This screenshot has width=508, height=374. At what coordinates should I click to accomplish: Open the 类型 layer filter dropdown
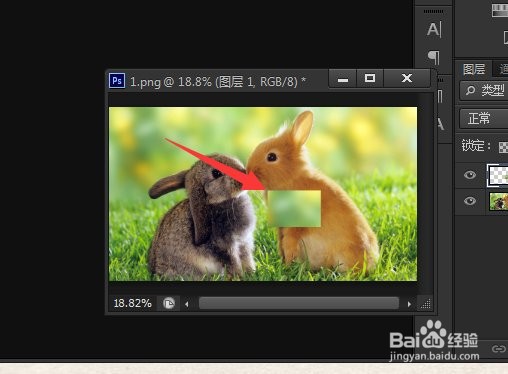pos(484,90)
